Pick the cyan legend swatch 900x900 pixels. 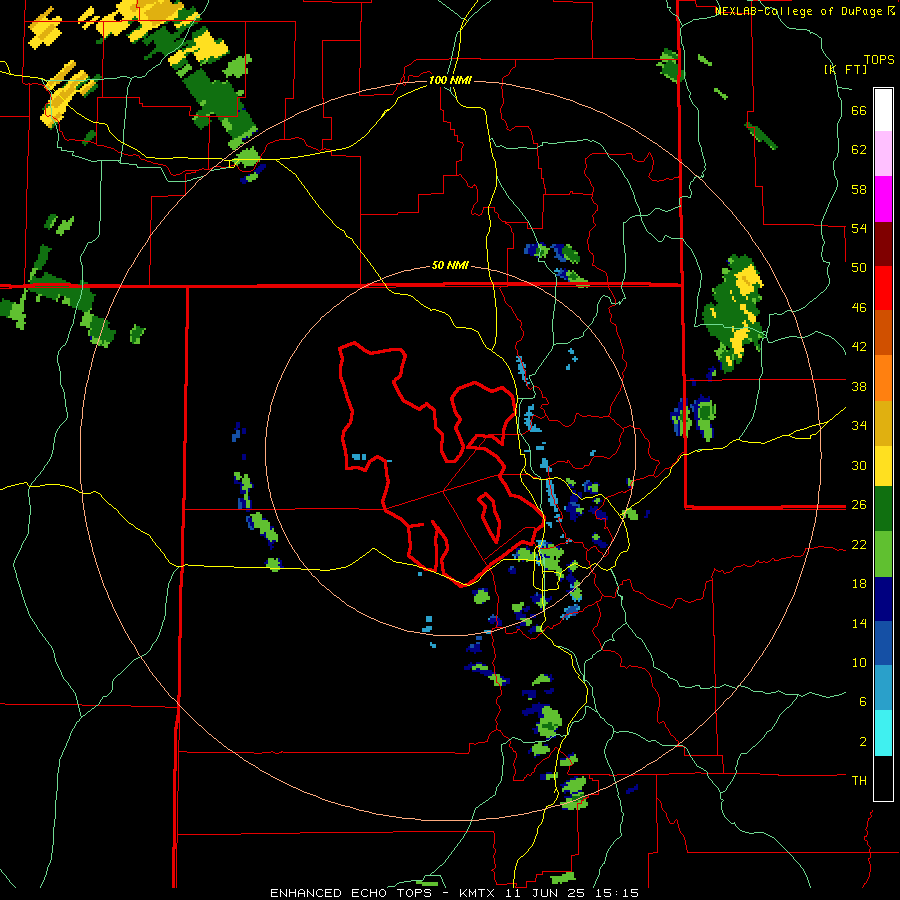pyautogui.click(x=883, y=733)
